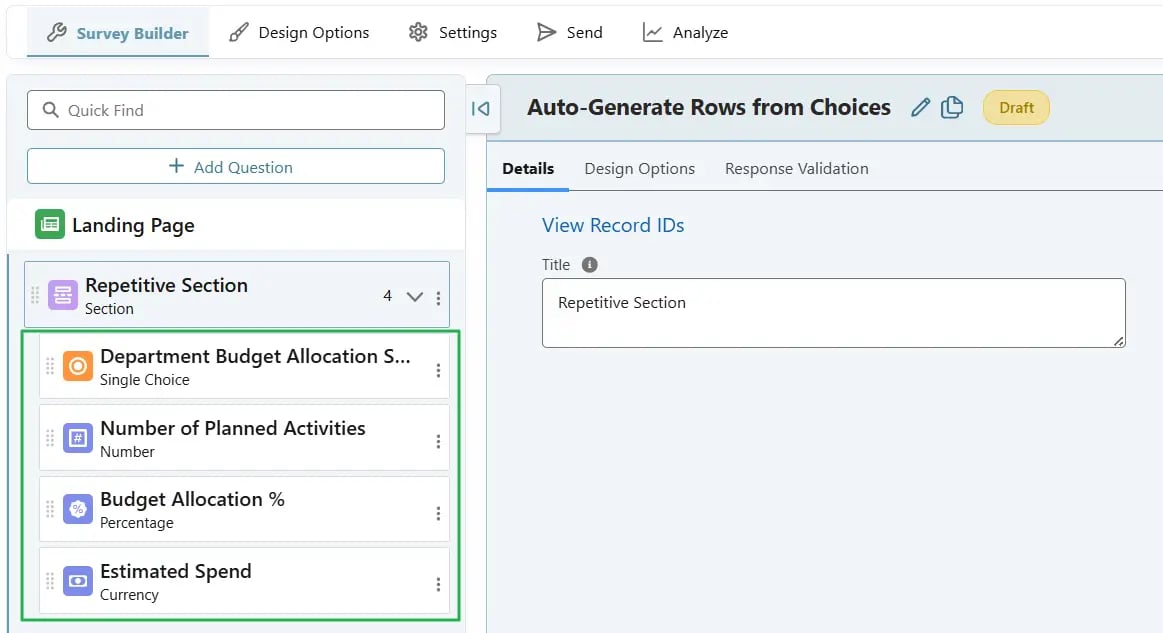Image resolution: width=1163 pixels, height=633 pixels.
Task: Click Estimated Spend drag handle
Action: [x=50, y=581]
